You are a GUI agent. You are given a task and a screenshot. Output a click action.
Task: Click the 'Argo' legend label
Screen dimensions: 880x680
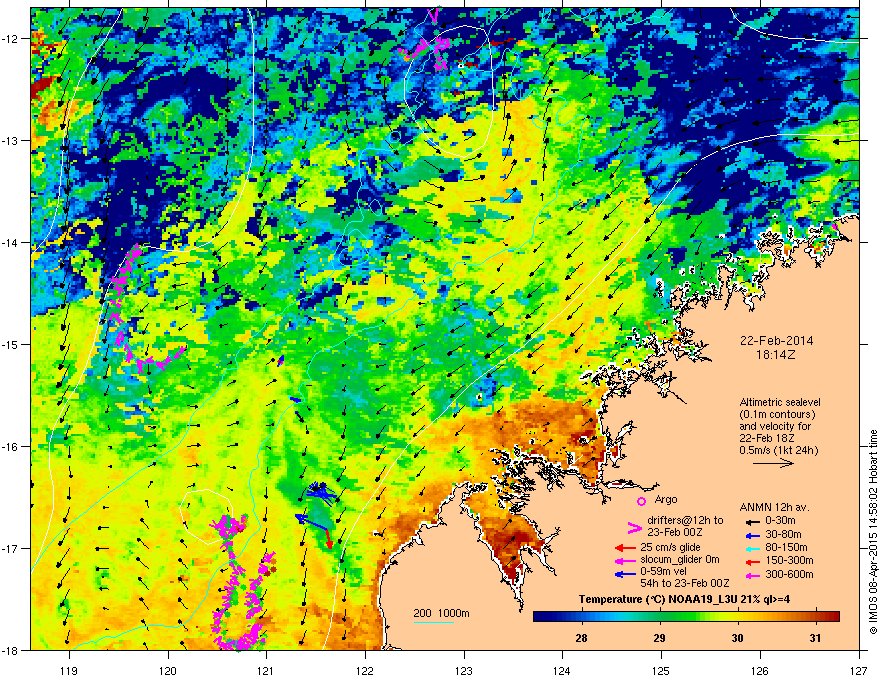tap(666, 499)
